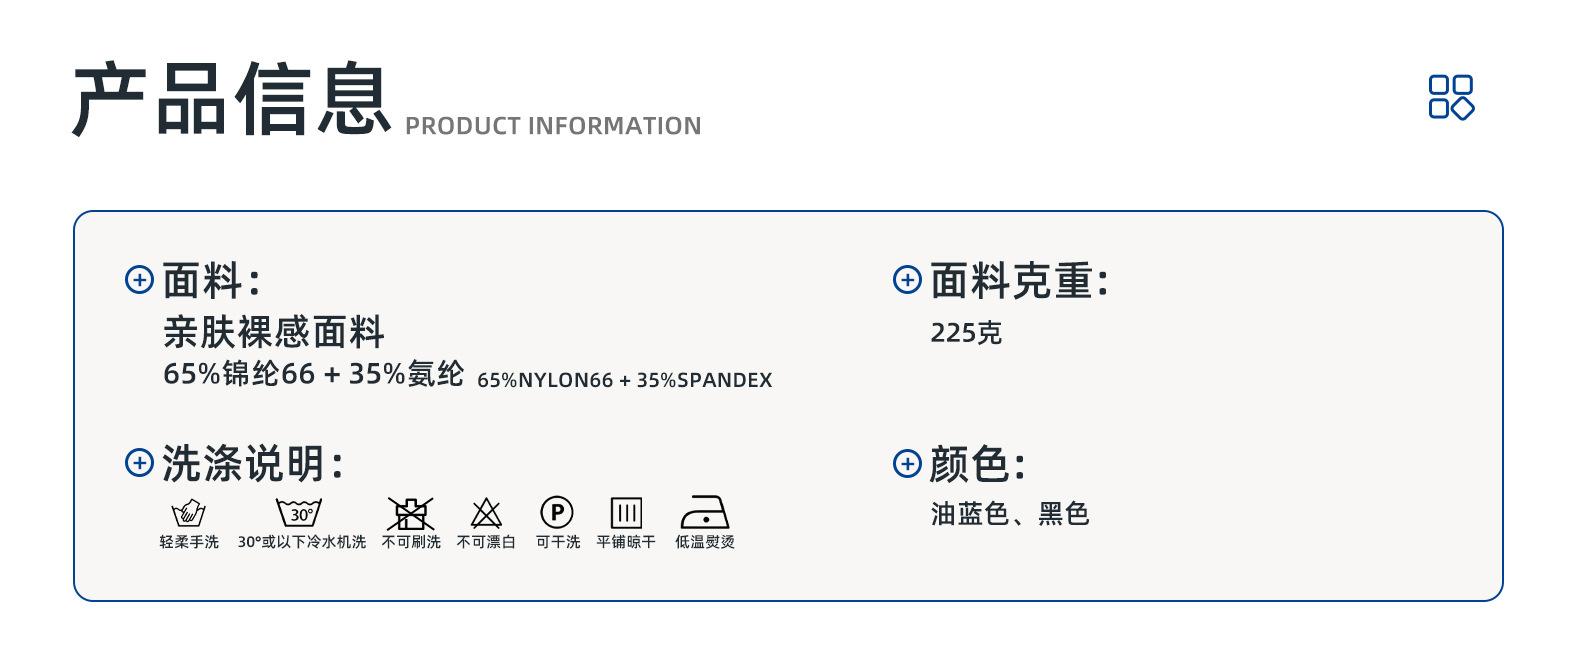Select the 亲肤裸感面料 text
Screen dimensions: 1580x660
pos(274,332)
